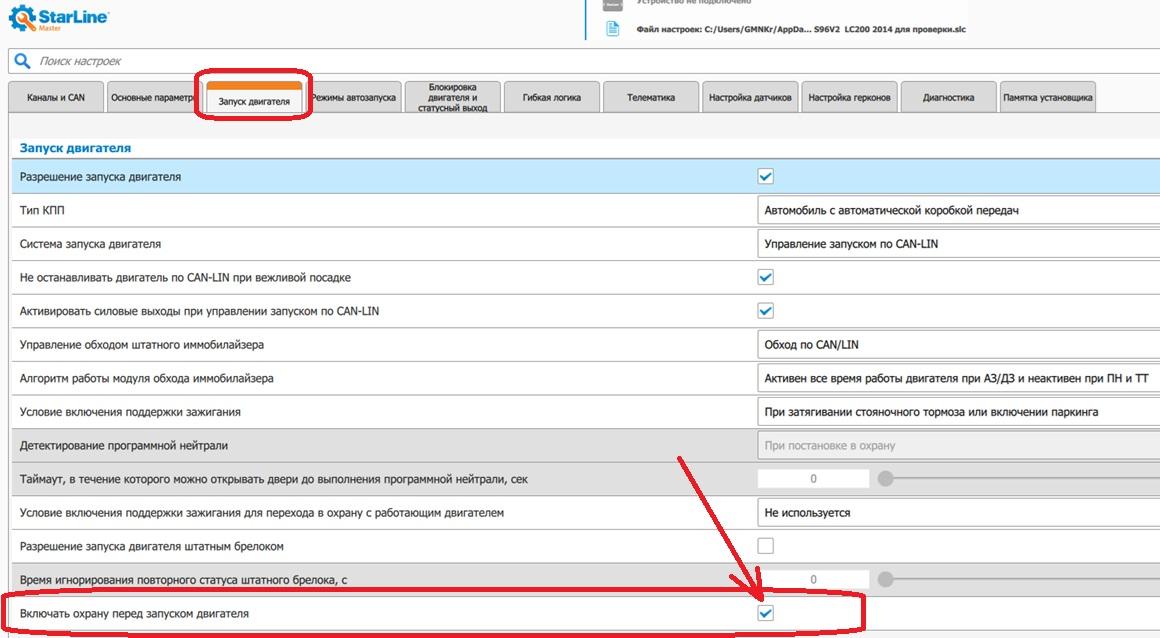Open Условие включения поддержки зажигания dropdown

(957, 412)
